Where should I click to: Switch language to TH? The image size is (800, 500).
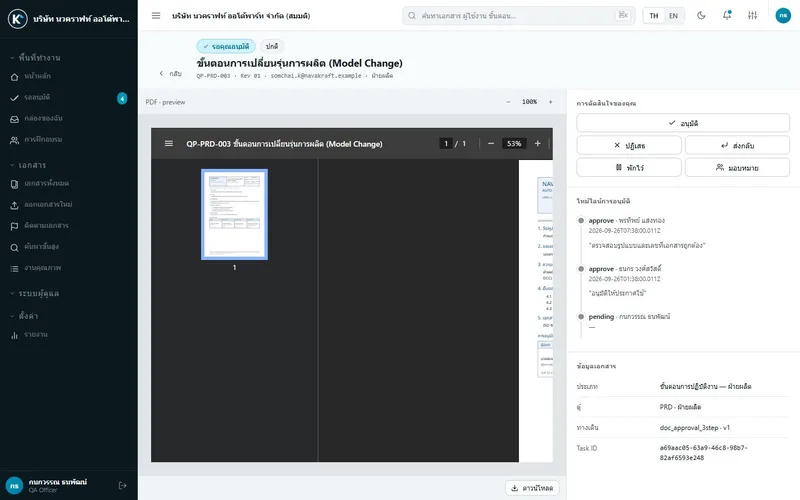654,16
